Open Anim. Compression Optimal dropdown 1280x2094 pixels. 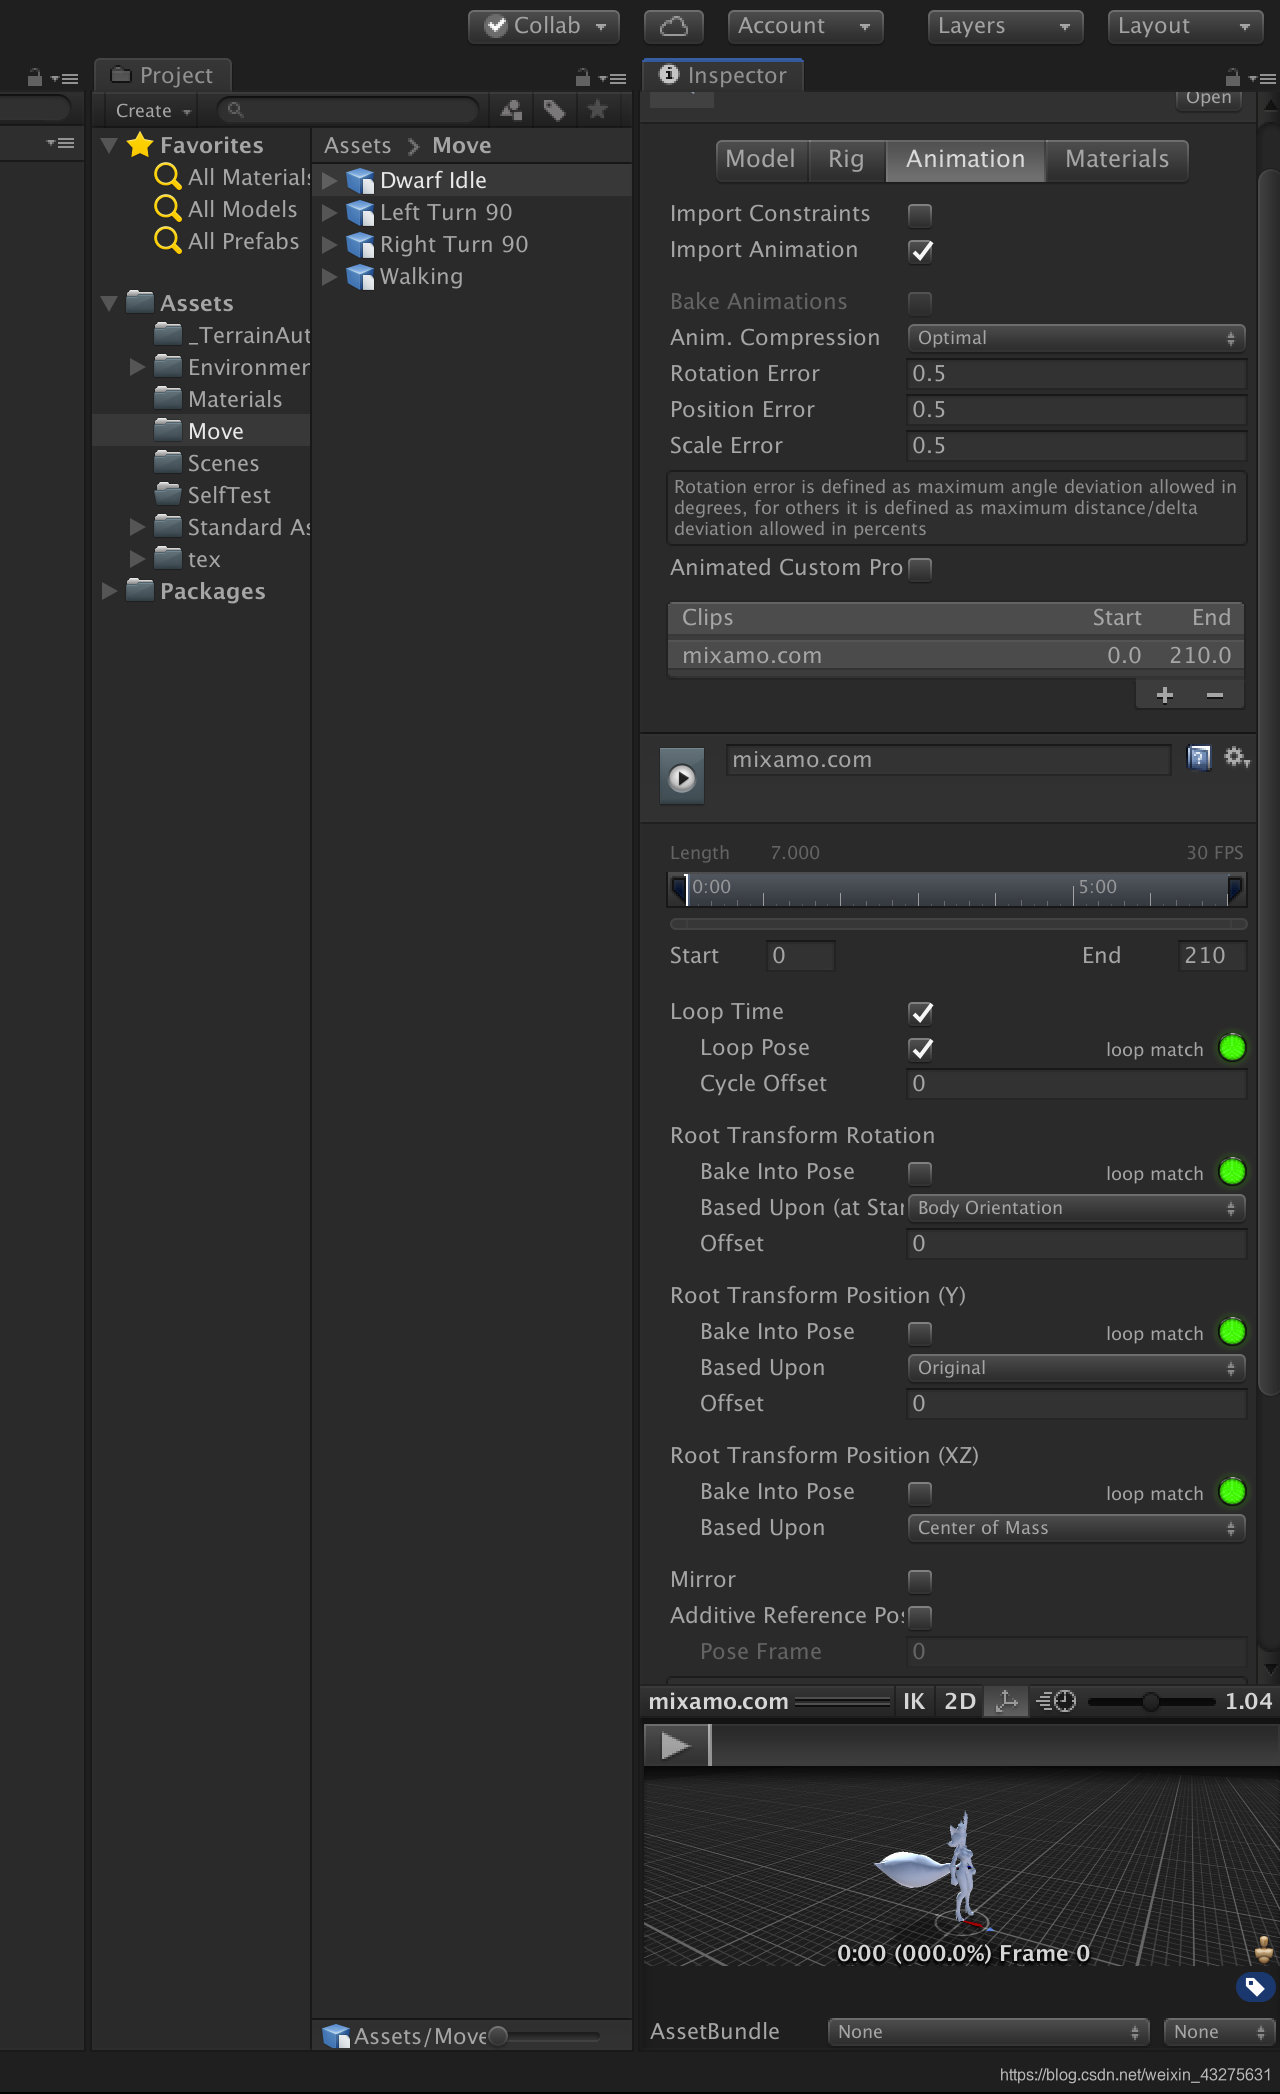tap(1076, 338)
